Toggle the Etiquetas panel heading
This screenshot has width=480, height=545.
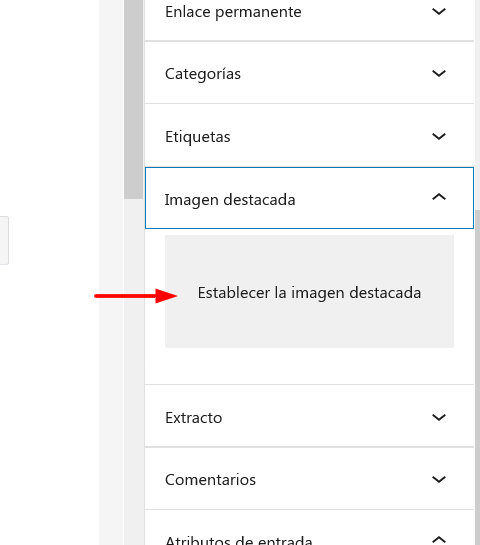(197, 137)
